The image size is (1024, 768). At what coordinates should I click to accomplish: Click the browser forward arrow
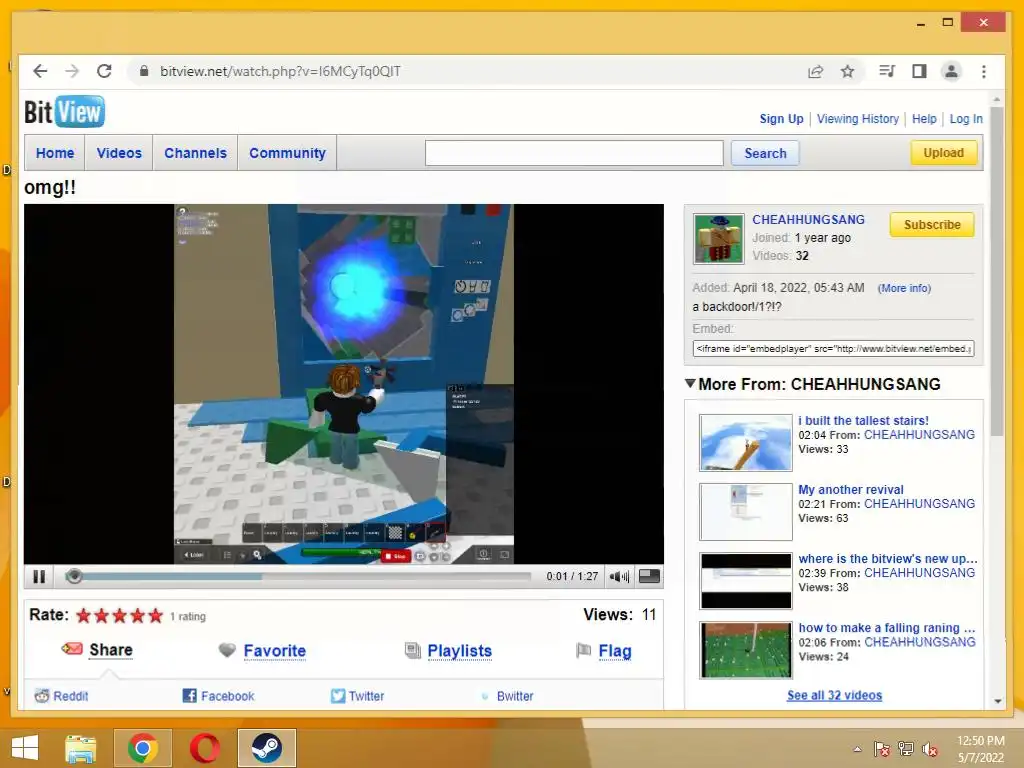coord(72,71)
